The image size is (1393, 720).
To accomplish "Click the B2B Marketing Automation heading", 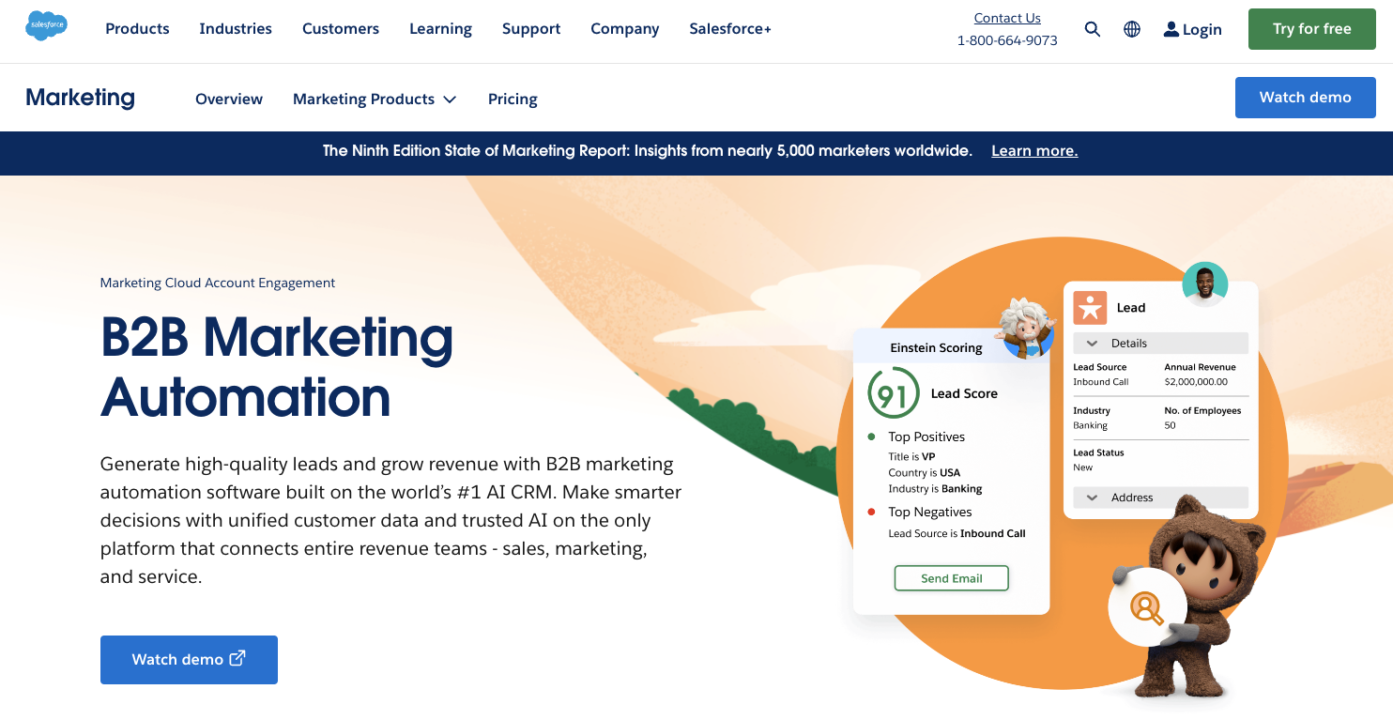I will click(x=277, y=367).
